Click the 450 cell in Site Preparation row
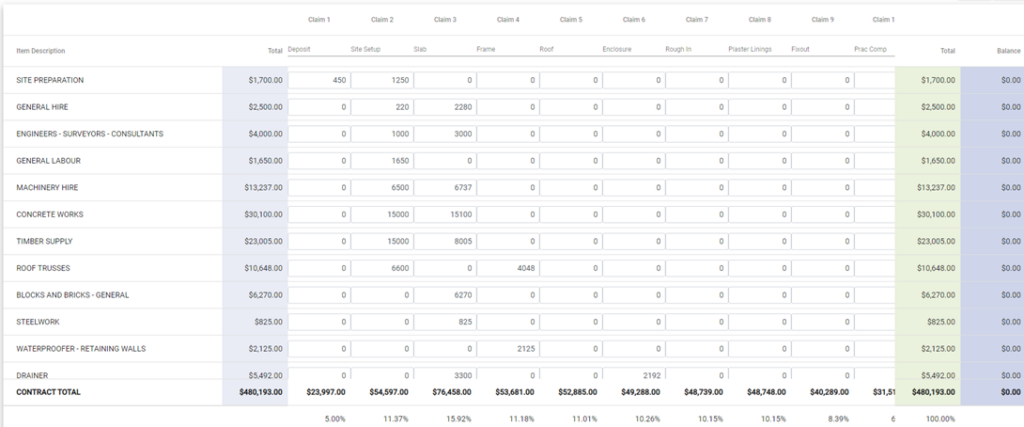 (x=318, y=80)
